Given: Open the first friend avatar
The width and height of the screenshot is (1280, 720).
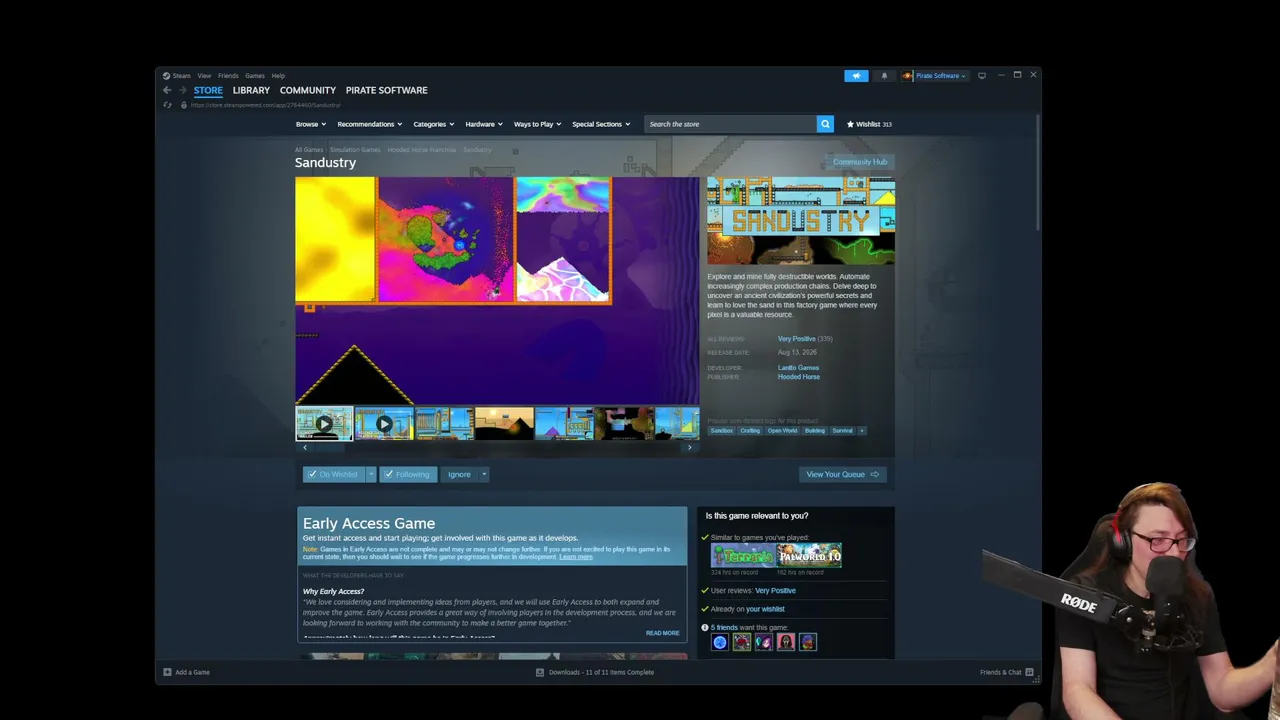Looking at the screenshot, I should click(x=720, y=642).
